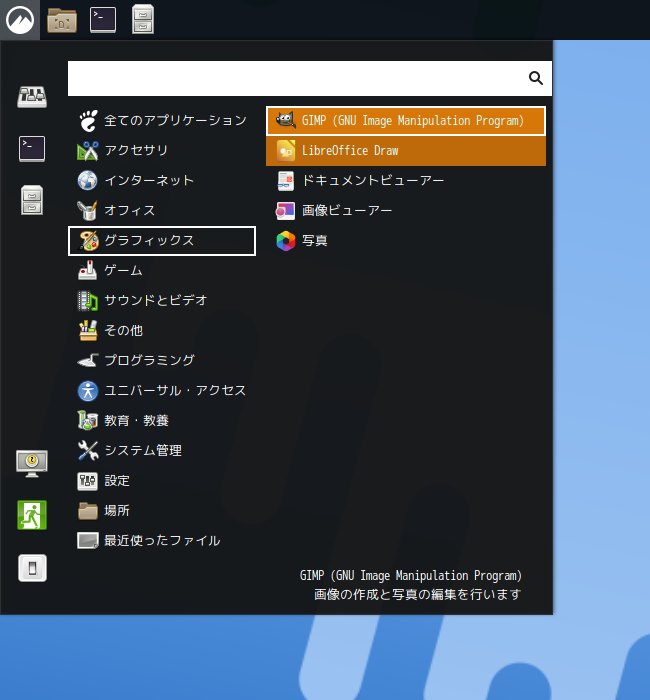Click the universal access person icon

click(x=88, y=391)
